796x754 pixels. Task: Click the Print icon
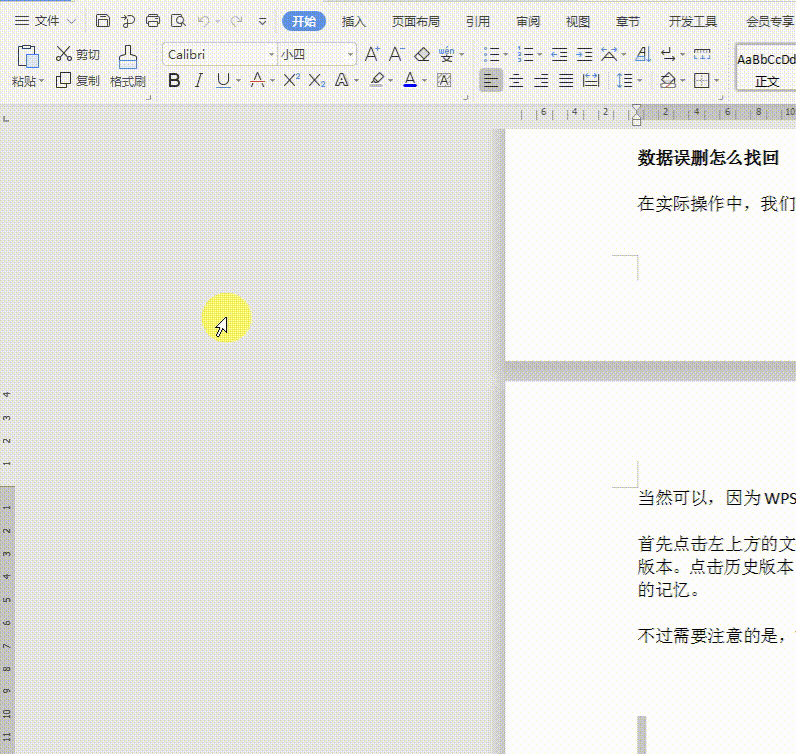coord(153,21)
